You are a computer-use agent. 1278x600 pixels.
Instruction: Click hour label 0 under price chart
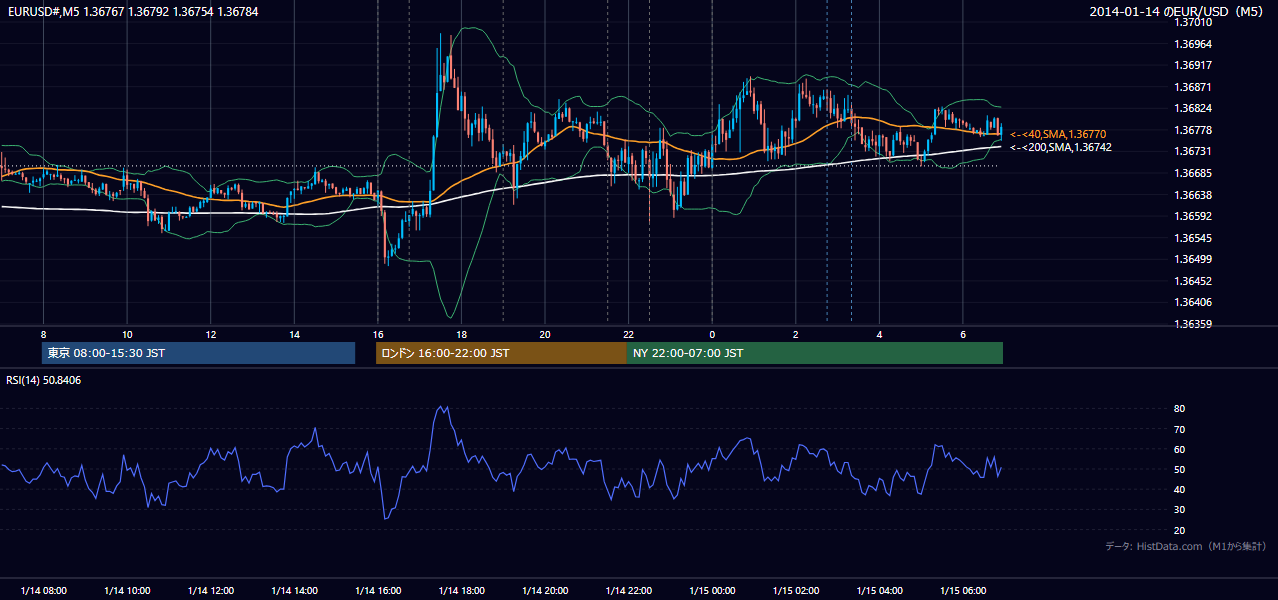pyautogui.click(x=712, y=334)
